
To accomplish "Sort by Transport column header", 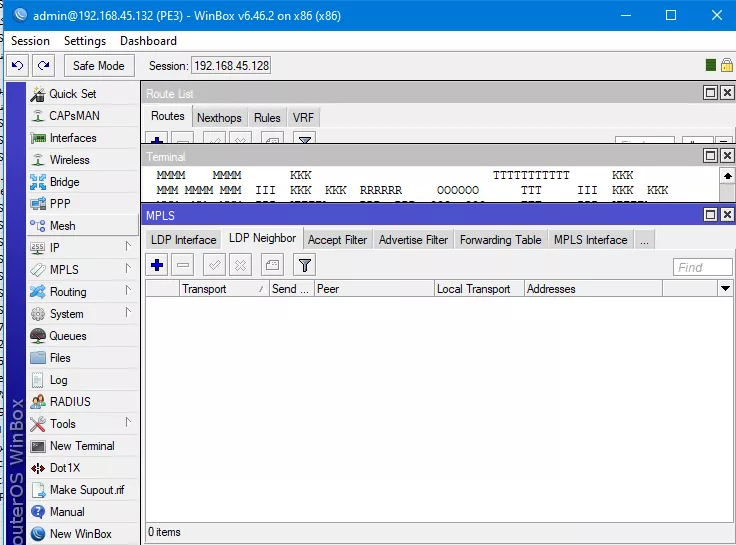I will 224,289.
